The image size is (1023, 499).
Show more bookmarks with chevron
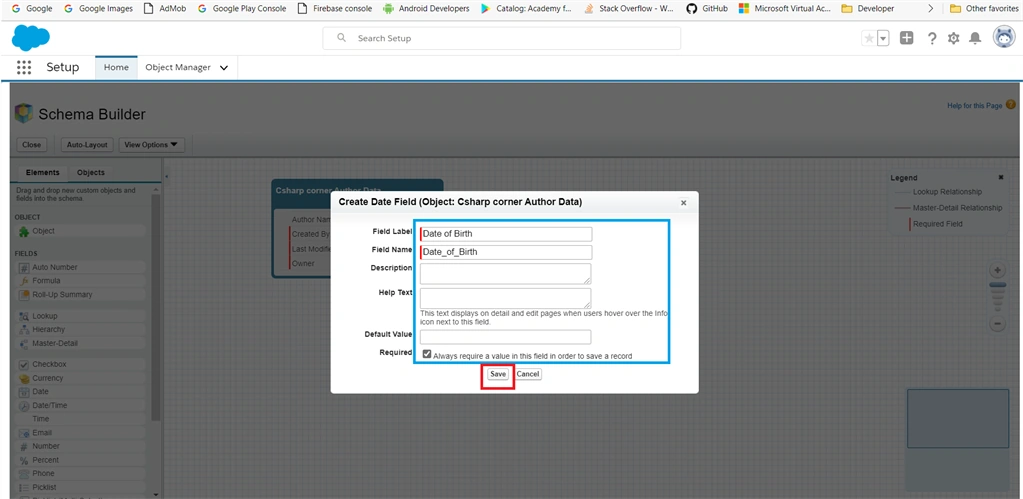pyautogui.click(x=930, y=8)
